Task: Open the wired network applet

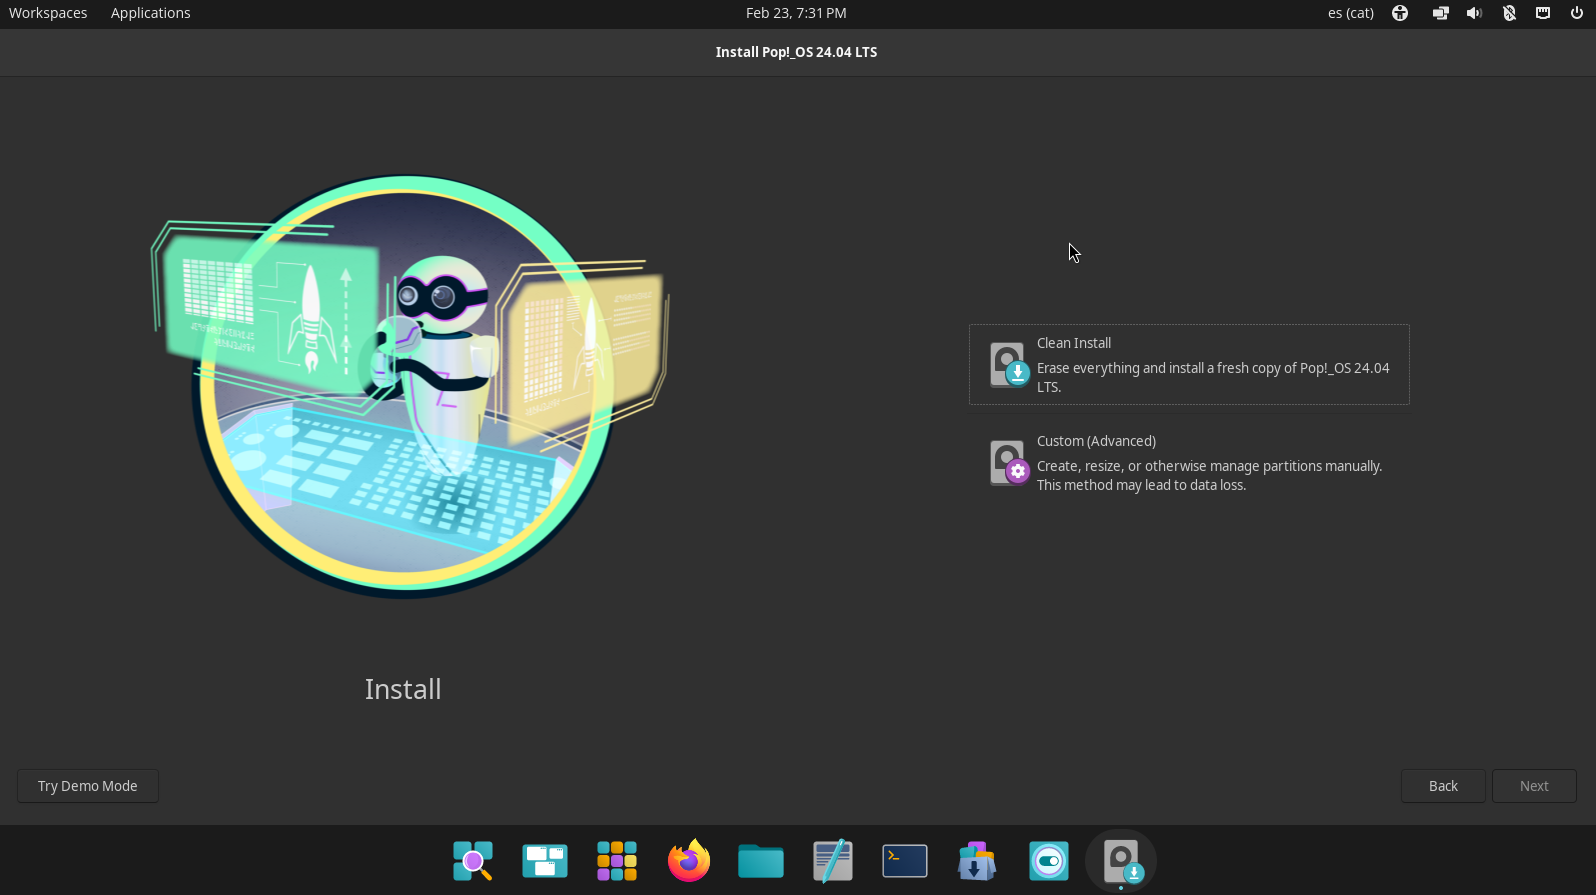Action: (1543, 13)
